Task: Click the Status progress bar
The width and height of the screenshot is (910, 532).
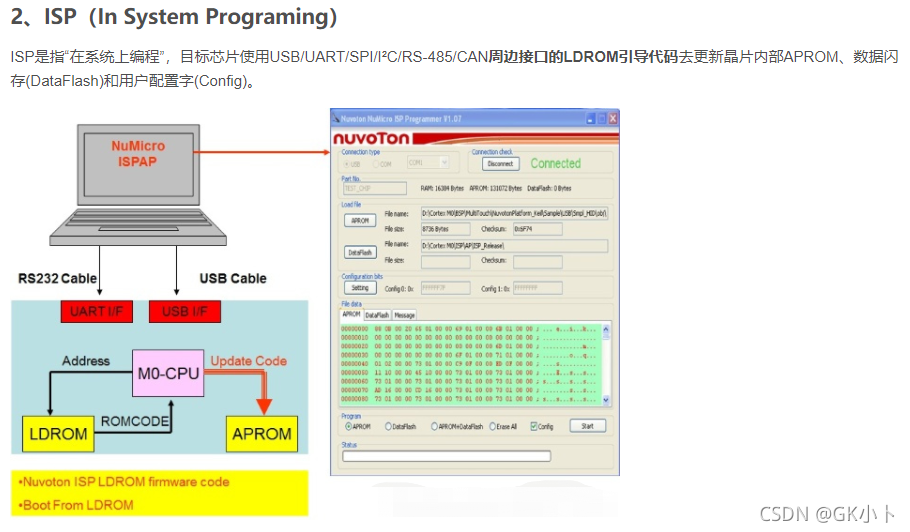Action: pos(446,457)
